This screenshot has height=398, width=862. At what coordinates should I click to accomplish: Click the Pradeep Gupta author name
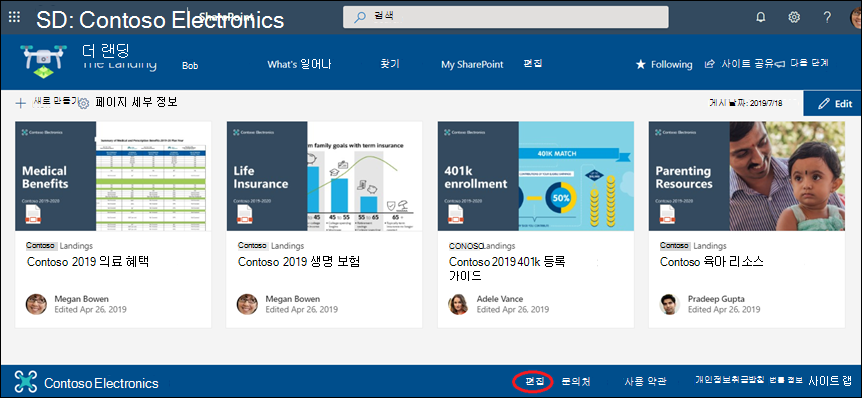(716, 299)
